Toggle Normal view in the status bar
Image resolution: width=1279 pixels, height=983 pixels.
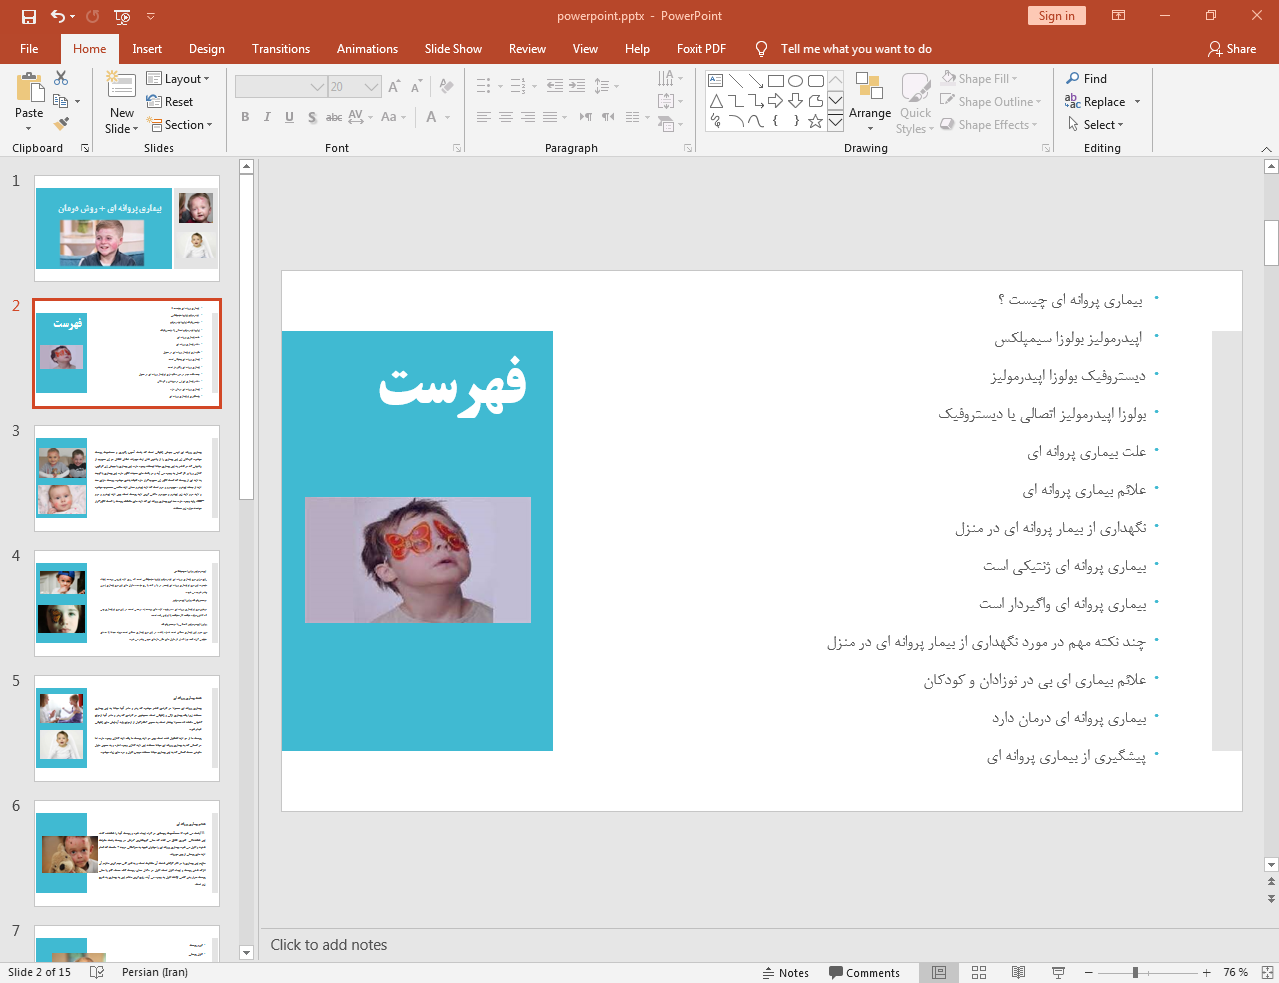(939, 972)
